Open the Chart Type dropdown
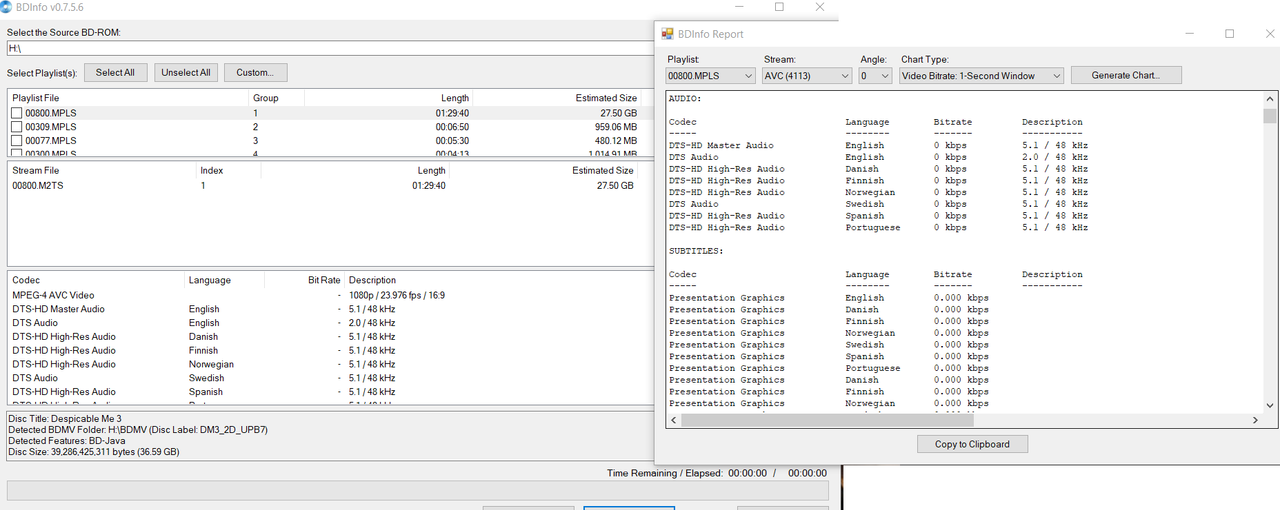 click(981, 75)
